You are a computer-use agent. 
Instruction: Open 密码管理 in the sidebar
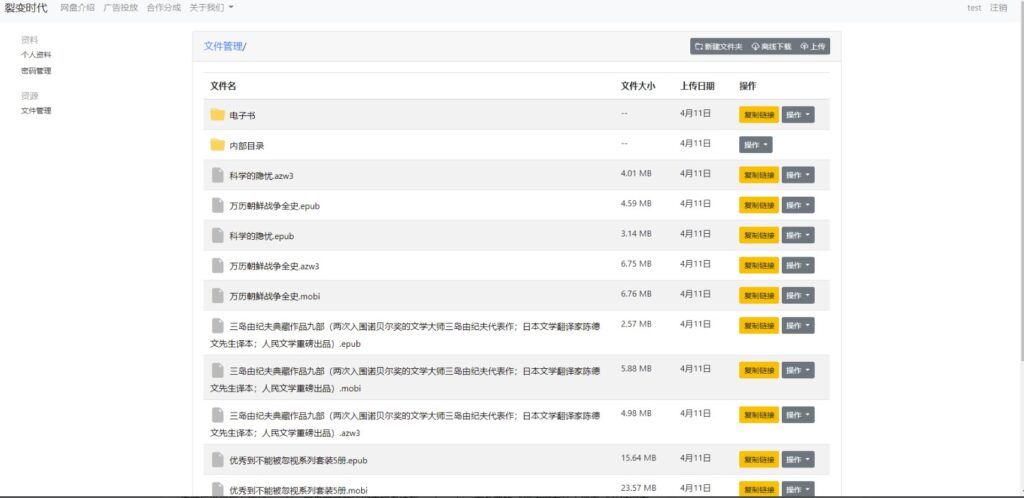[x=36, y=70]
